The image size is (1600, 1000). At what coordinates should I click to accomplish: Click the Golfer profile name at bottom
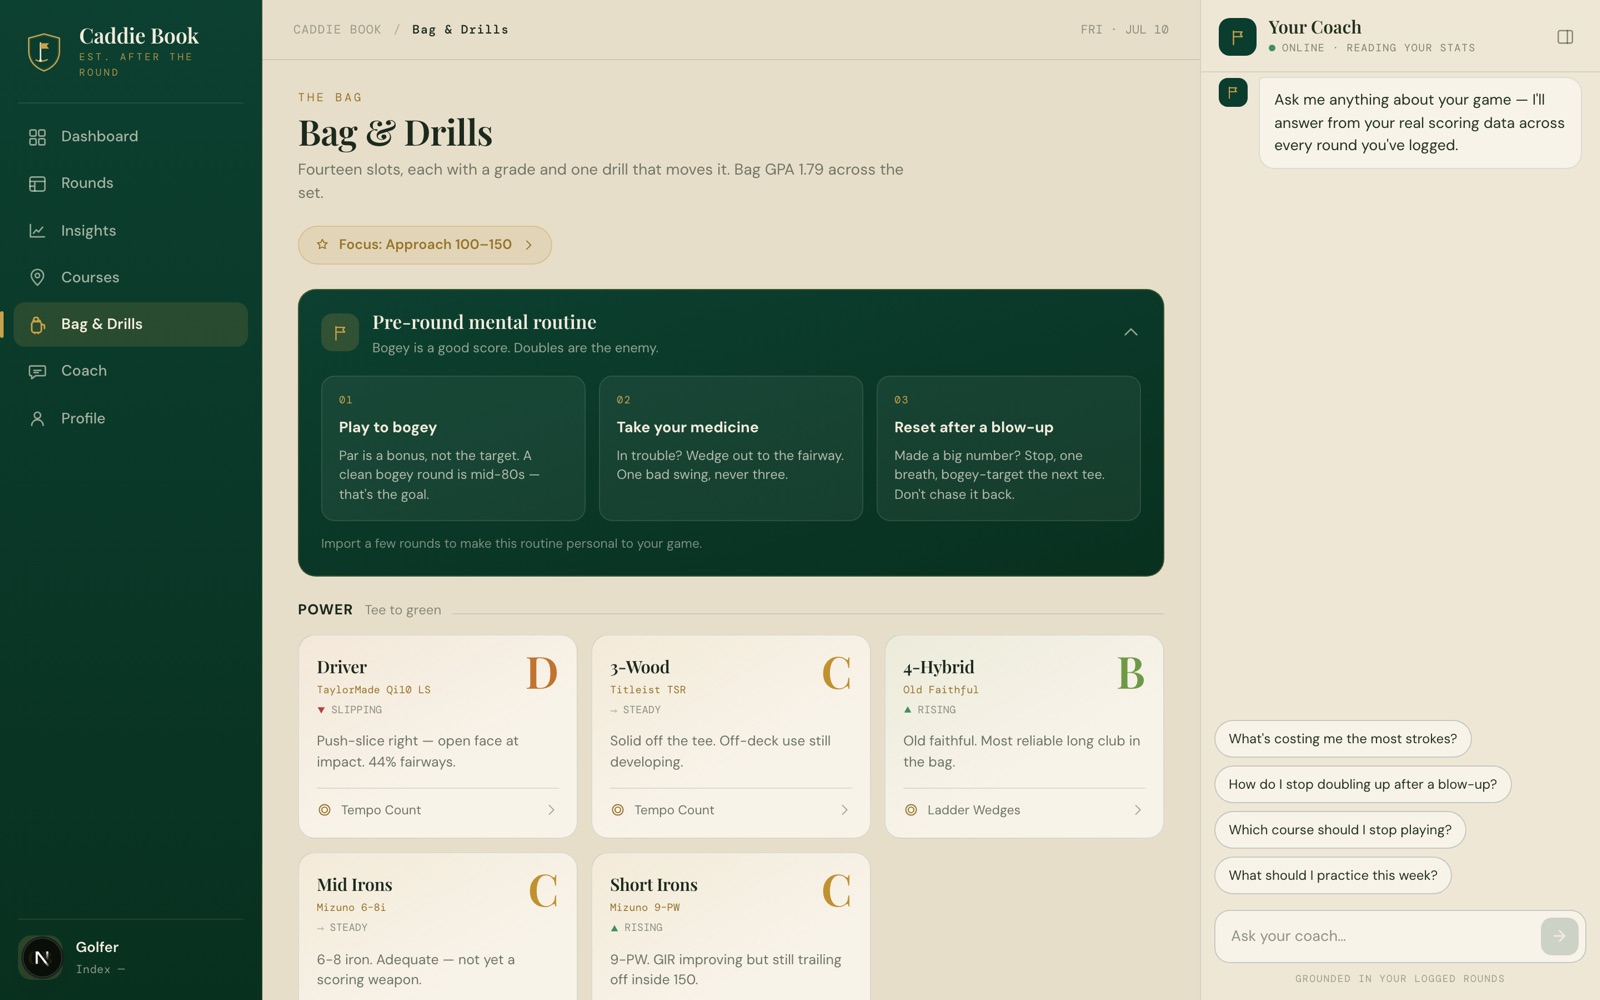(97, 947)
